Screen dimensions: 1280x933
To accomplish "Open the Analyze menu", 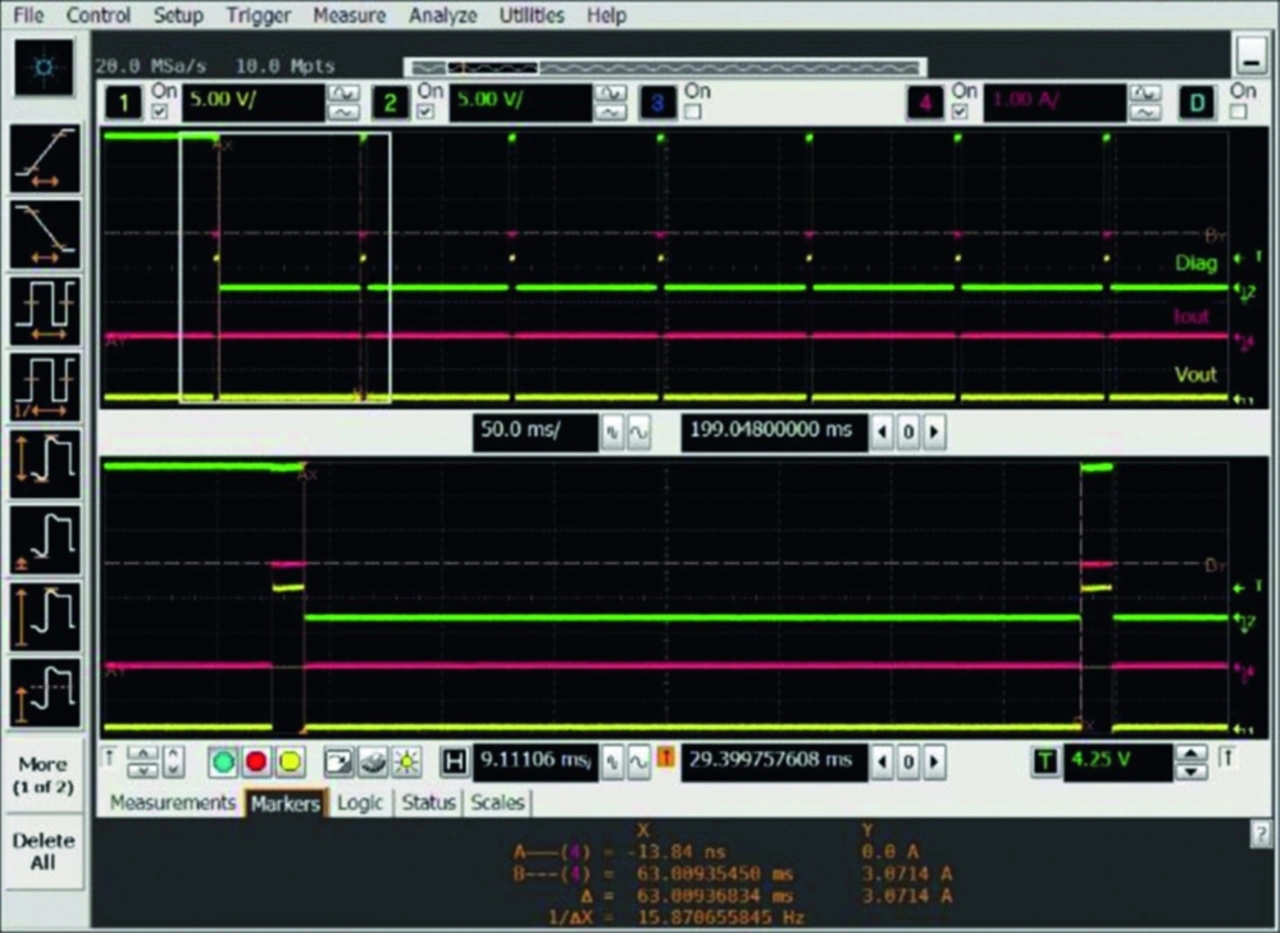I will [442, 15].
